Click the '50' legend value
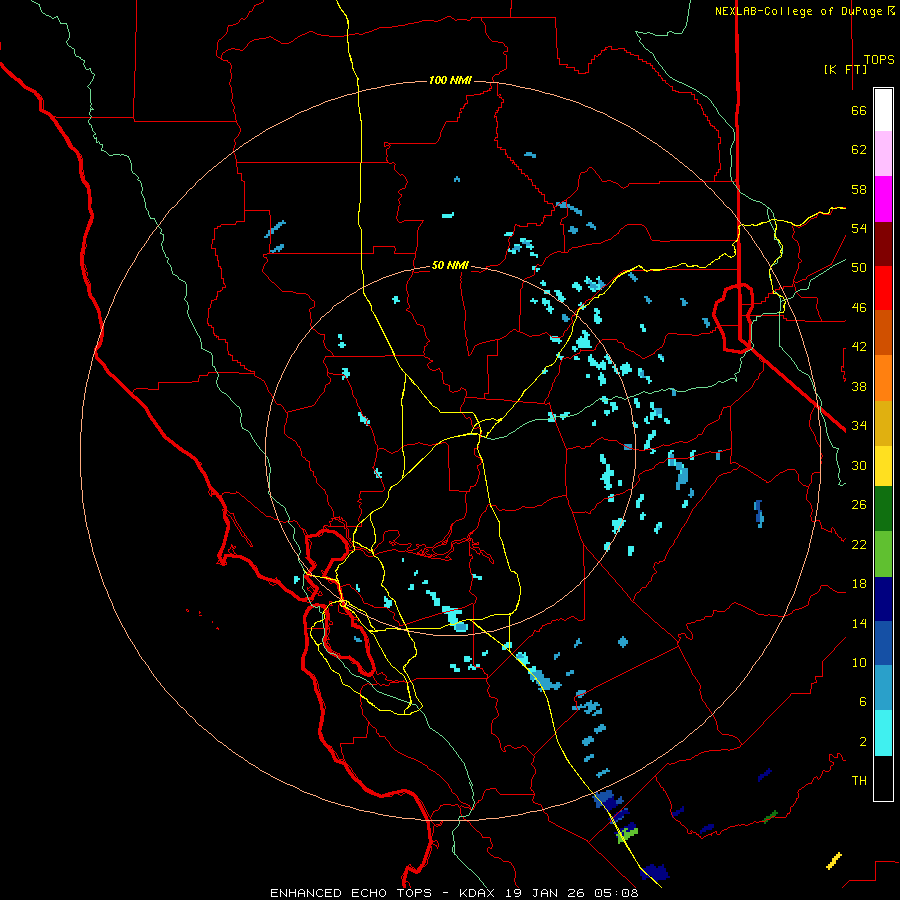 pos(859,268)
